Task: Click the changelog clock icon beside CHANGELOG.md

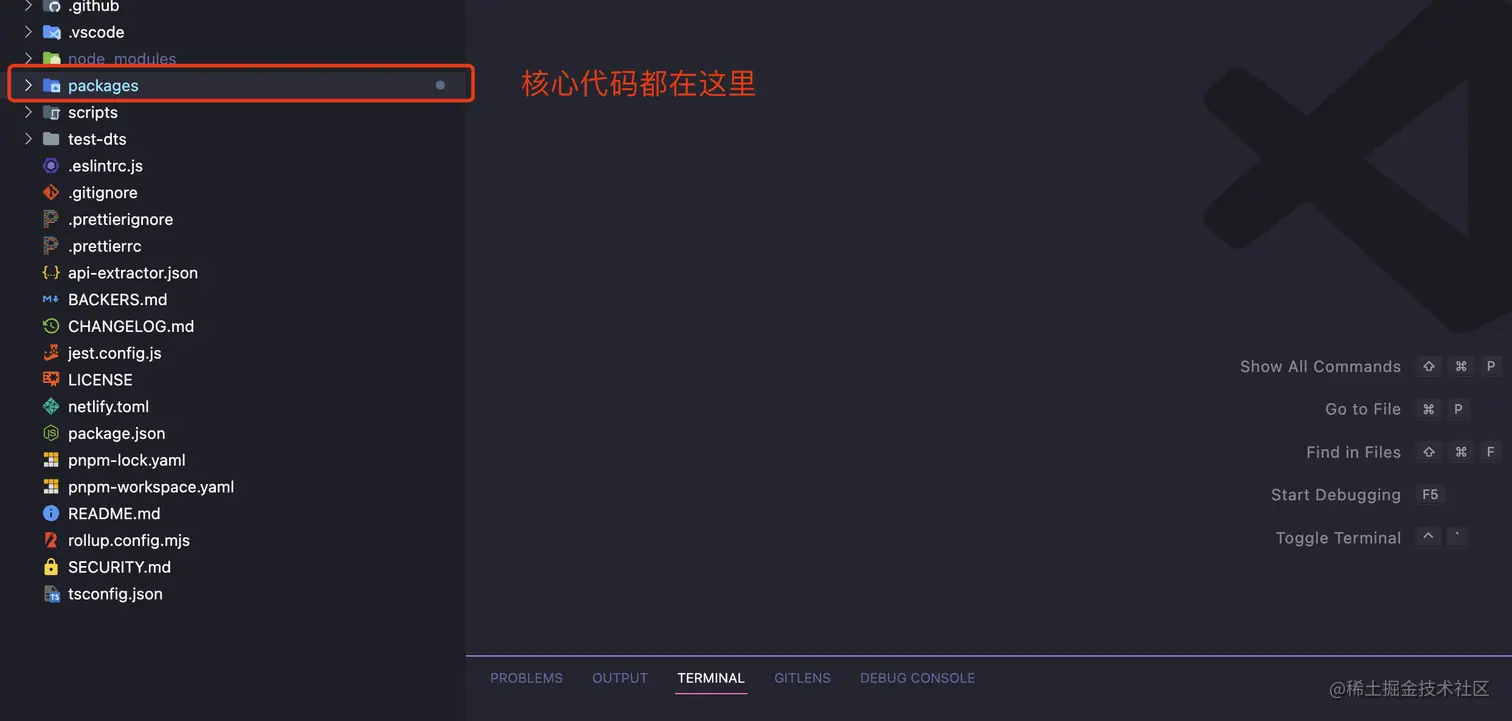Action: 51,326
